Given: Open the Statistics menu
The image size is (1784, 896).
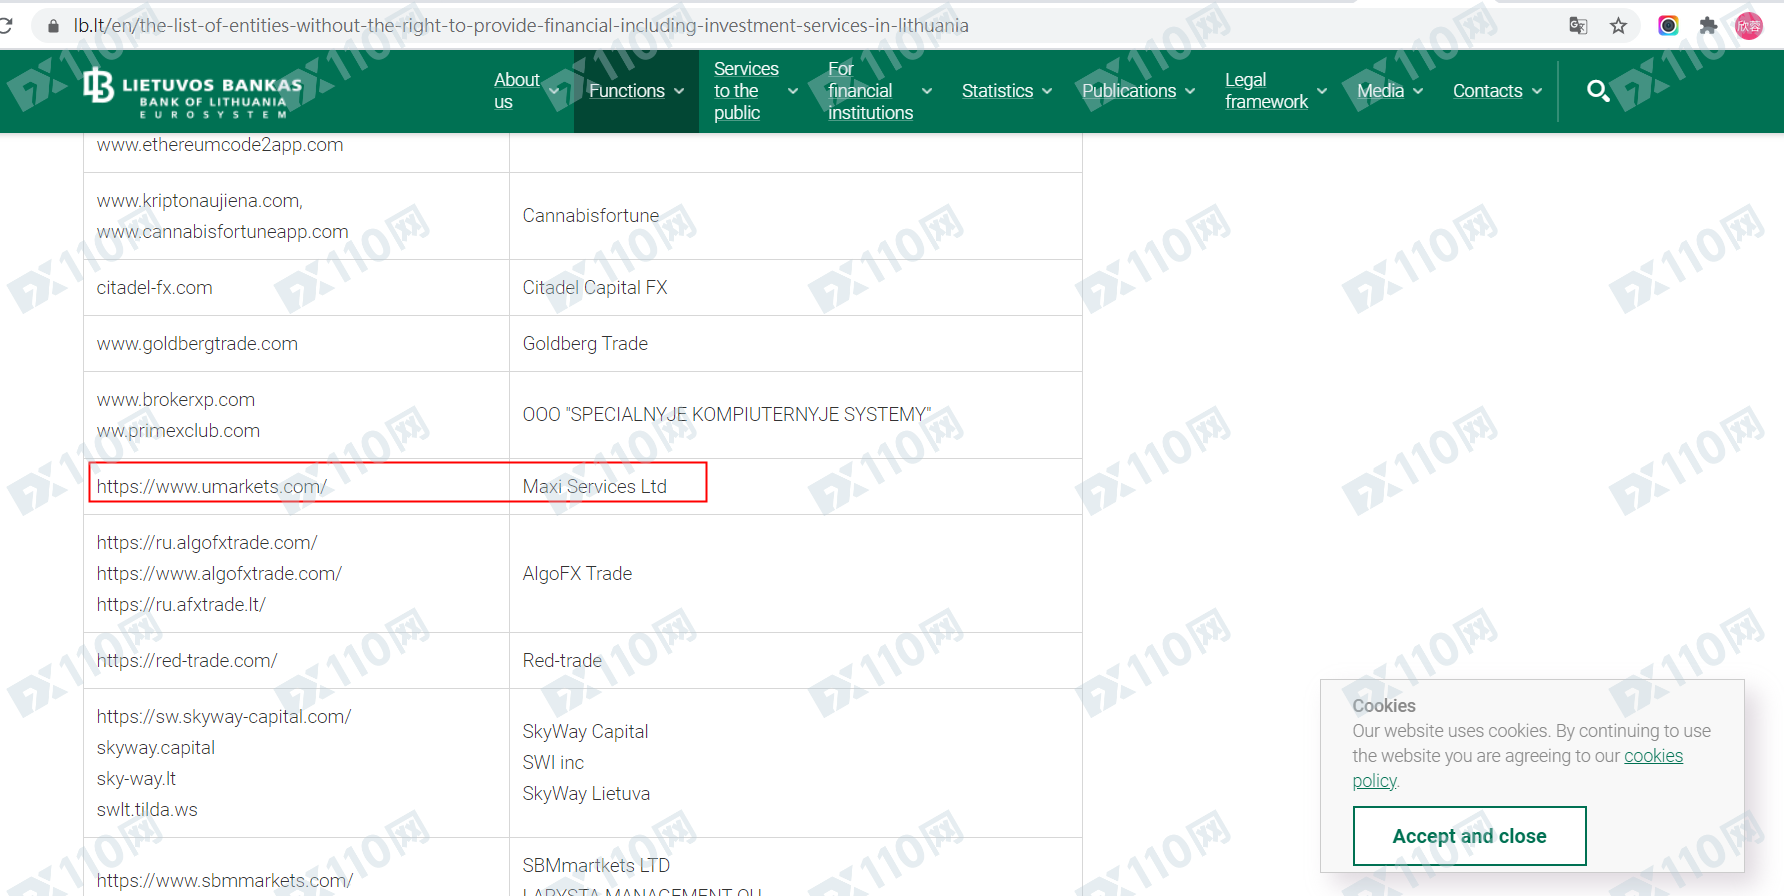Looking at the screenshot, I should [997, 91].
